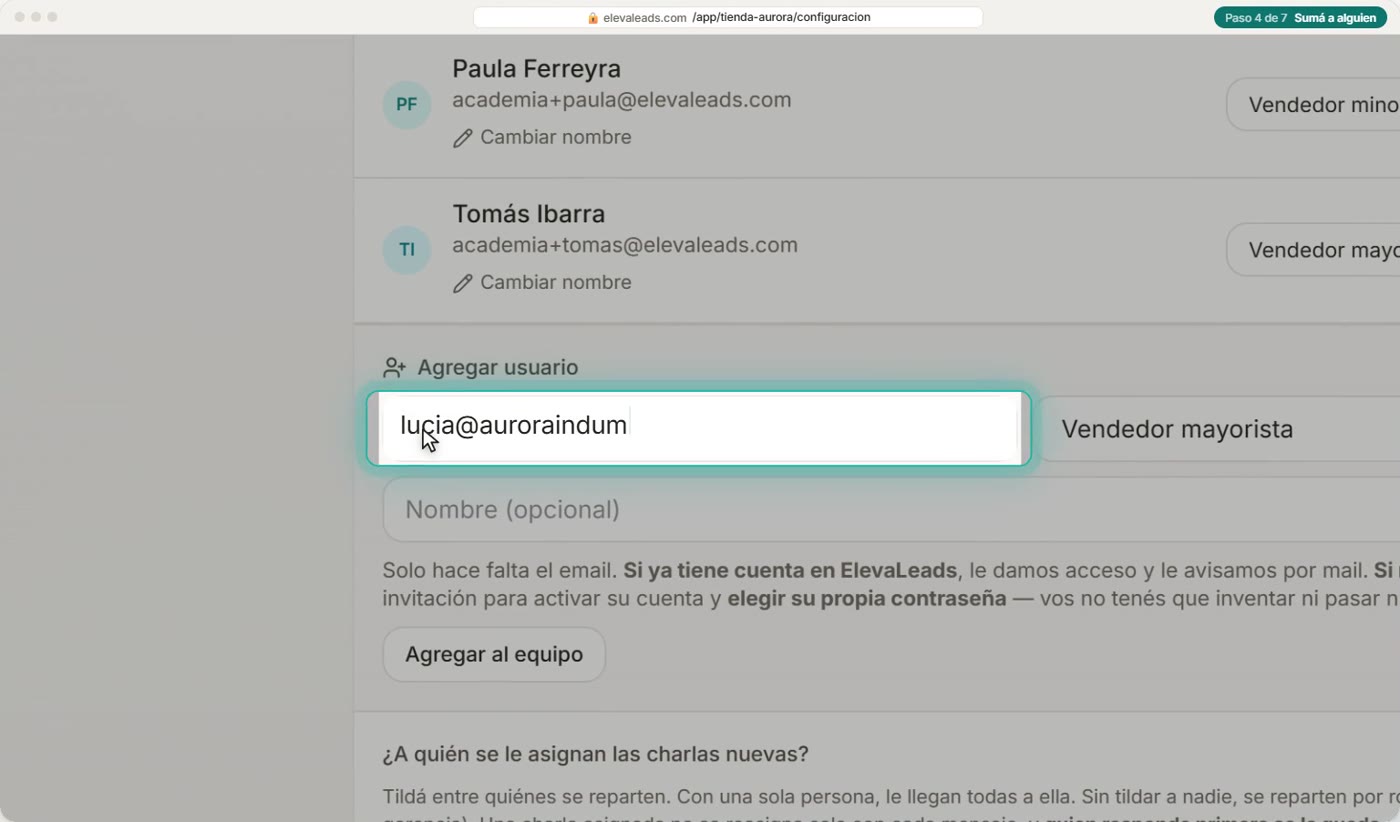Click pencil icon under Tomás Ibarra
Screen dimensions: 1400x822
[x=462, y=283]
